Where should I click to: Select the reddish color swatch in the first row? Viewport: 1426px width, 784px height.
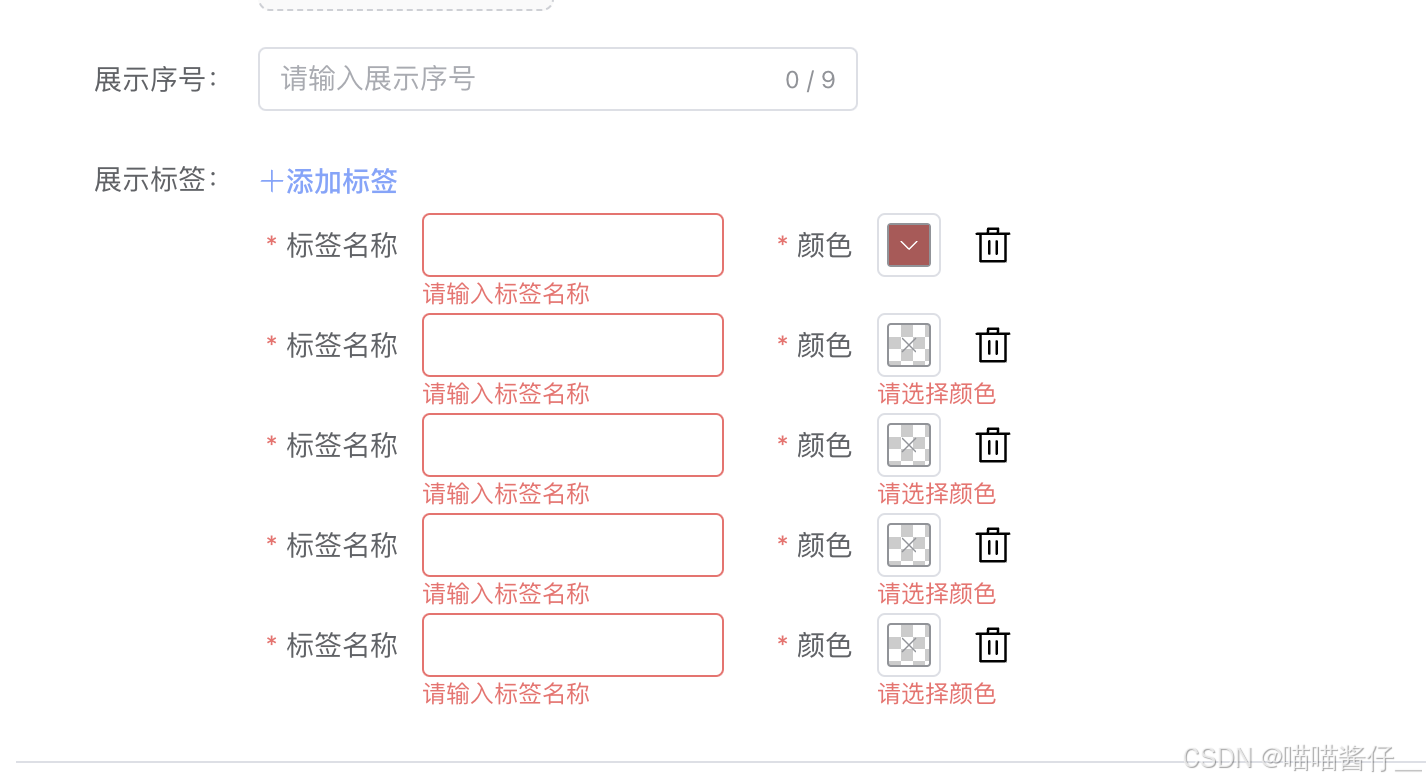pyautogui.click(x=908, y=245)
